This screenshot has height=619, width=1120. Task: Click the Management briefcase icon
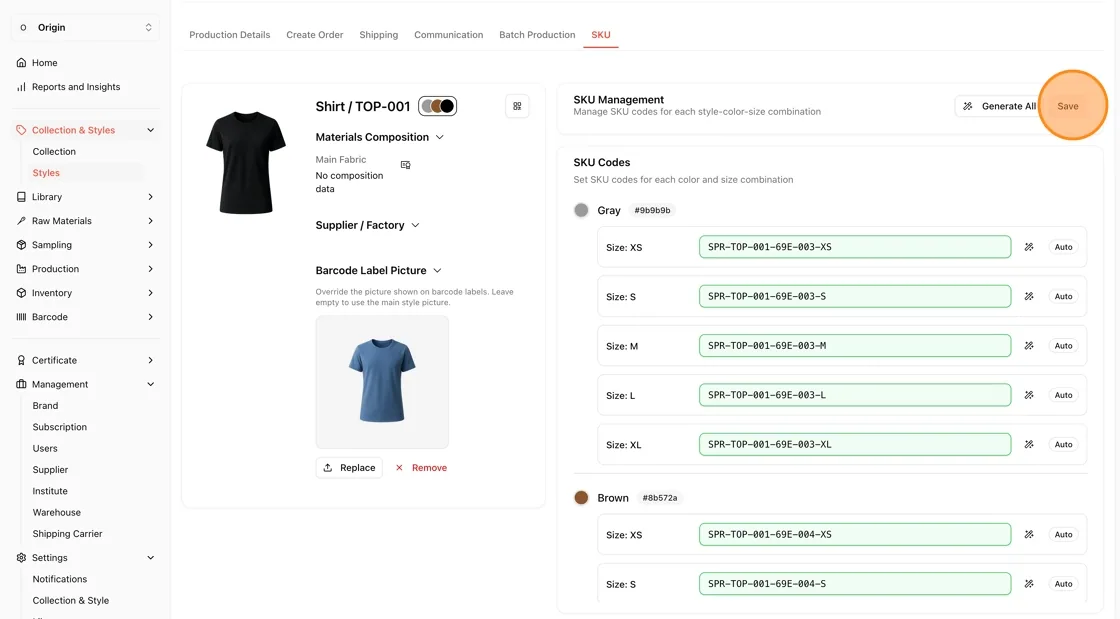coord(21,384)
